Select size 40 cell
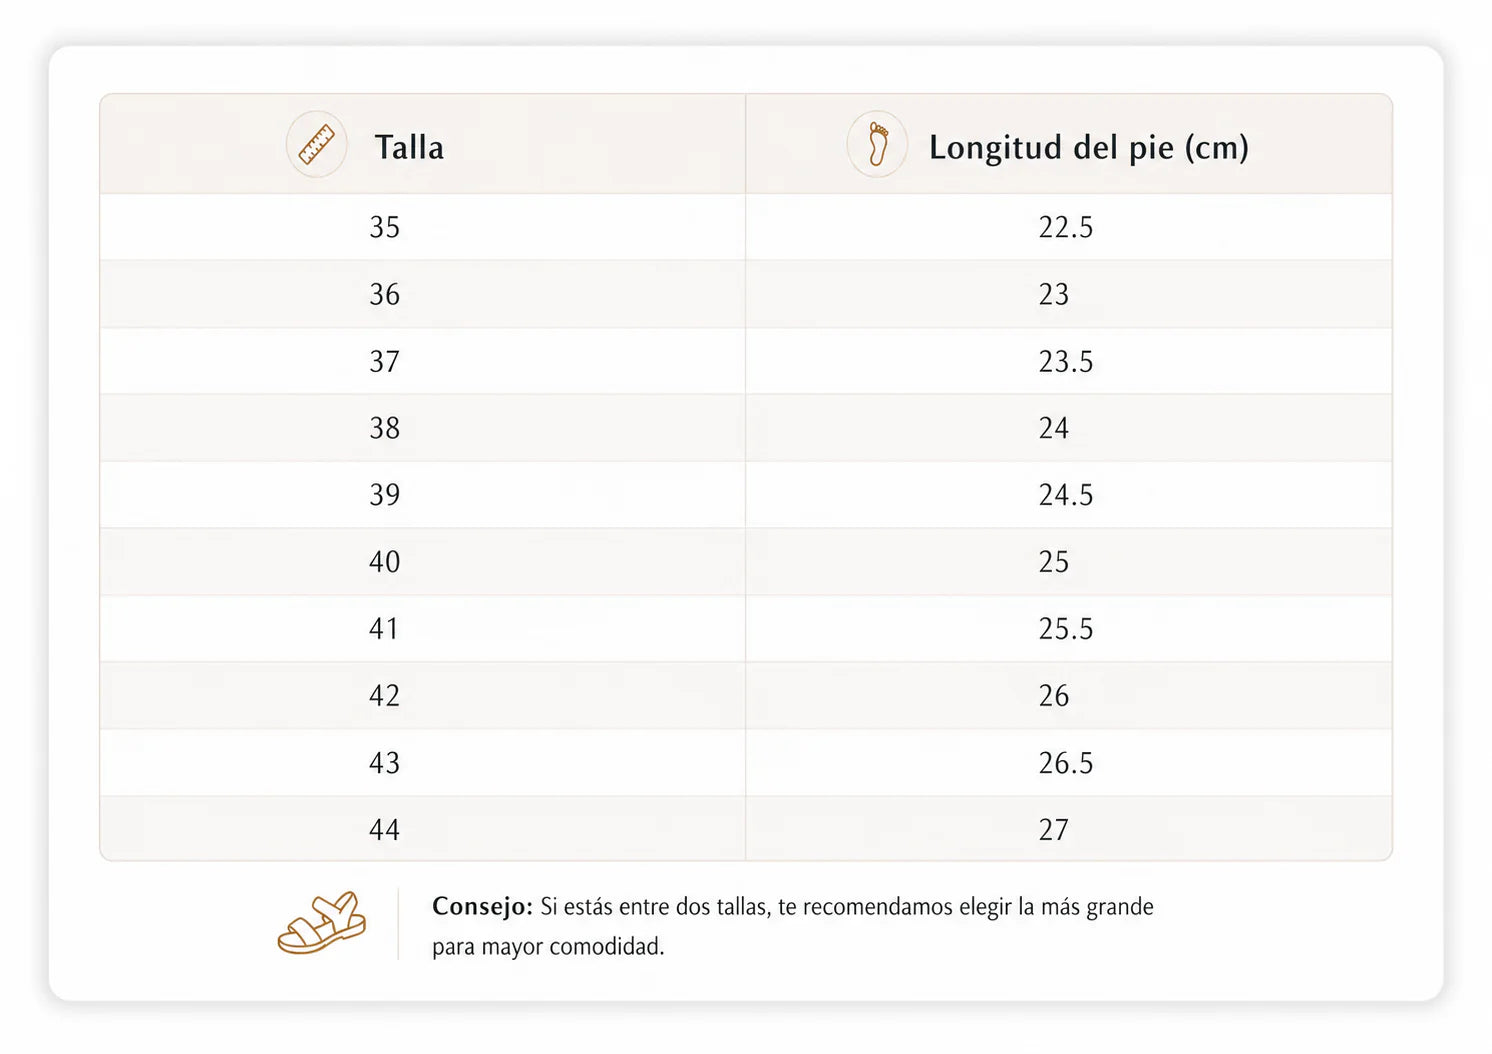Image resolution: width=1492 pixels, height=1054 pixels. (384, 562)
